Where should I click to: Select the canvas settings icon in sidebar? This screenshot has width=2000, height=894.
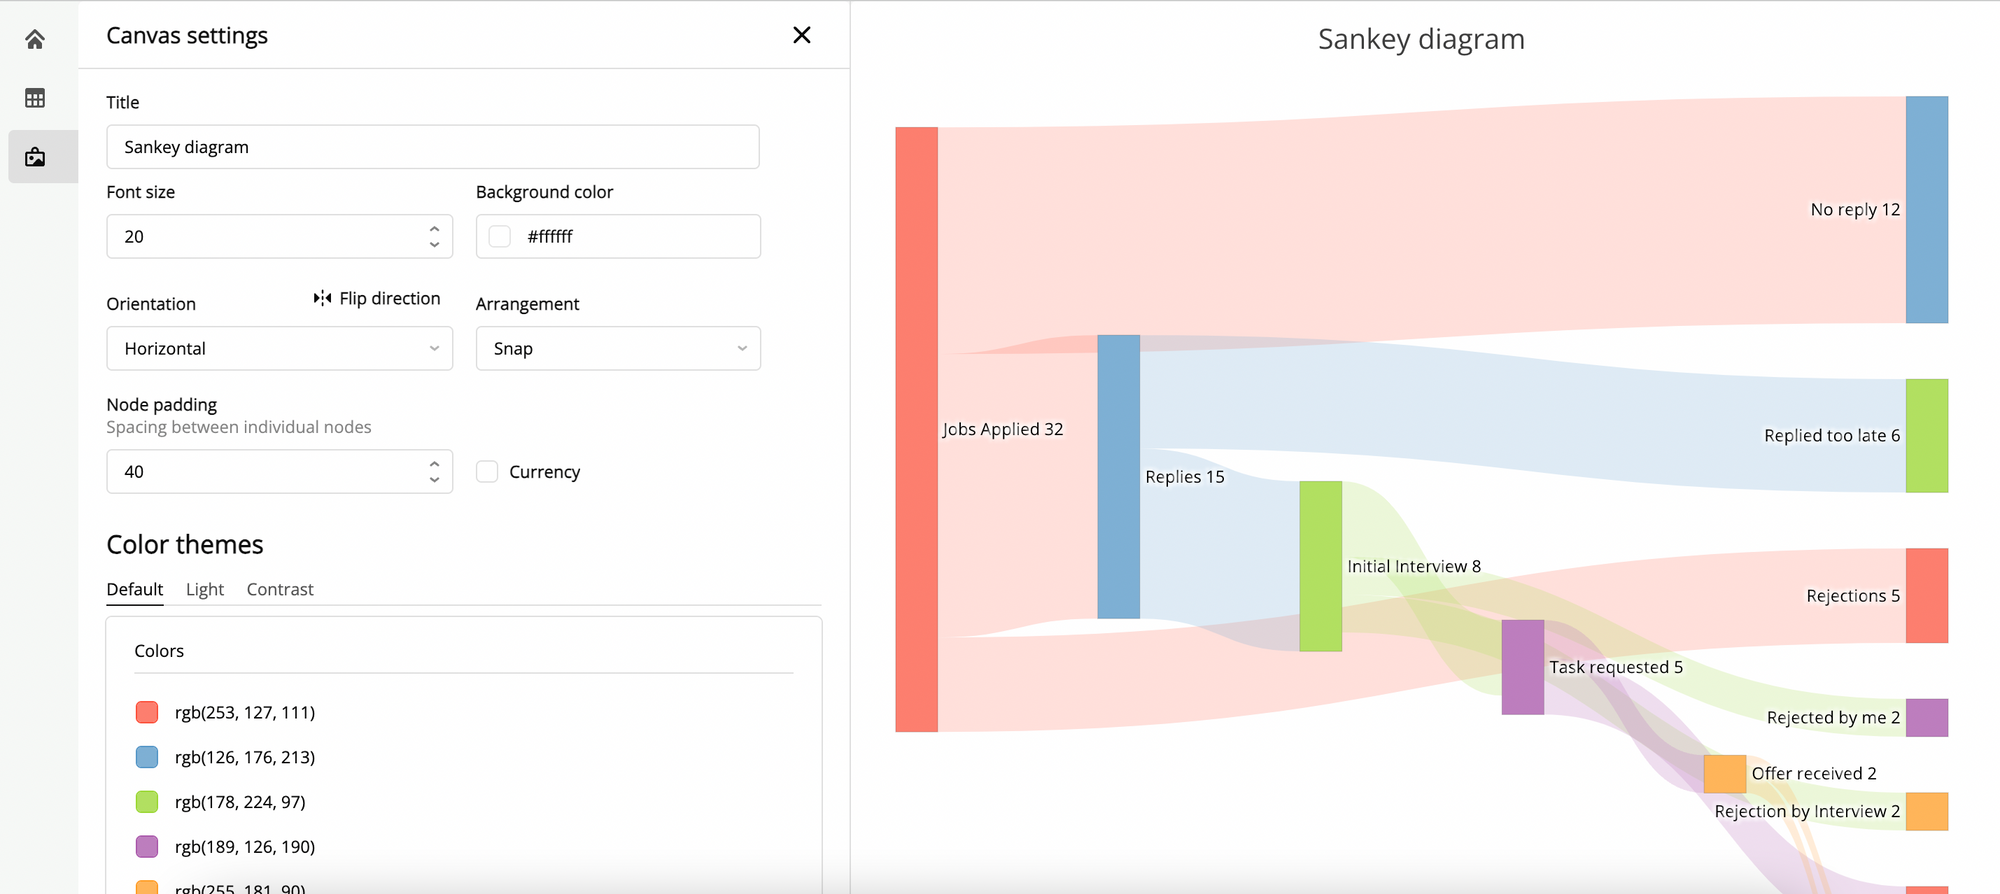[35, 157]
